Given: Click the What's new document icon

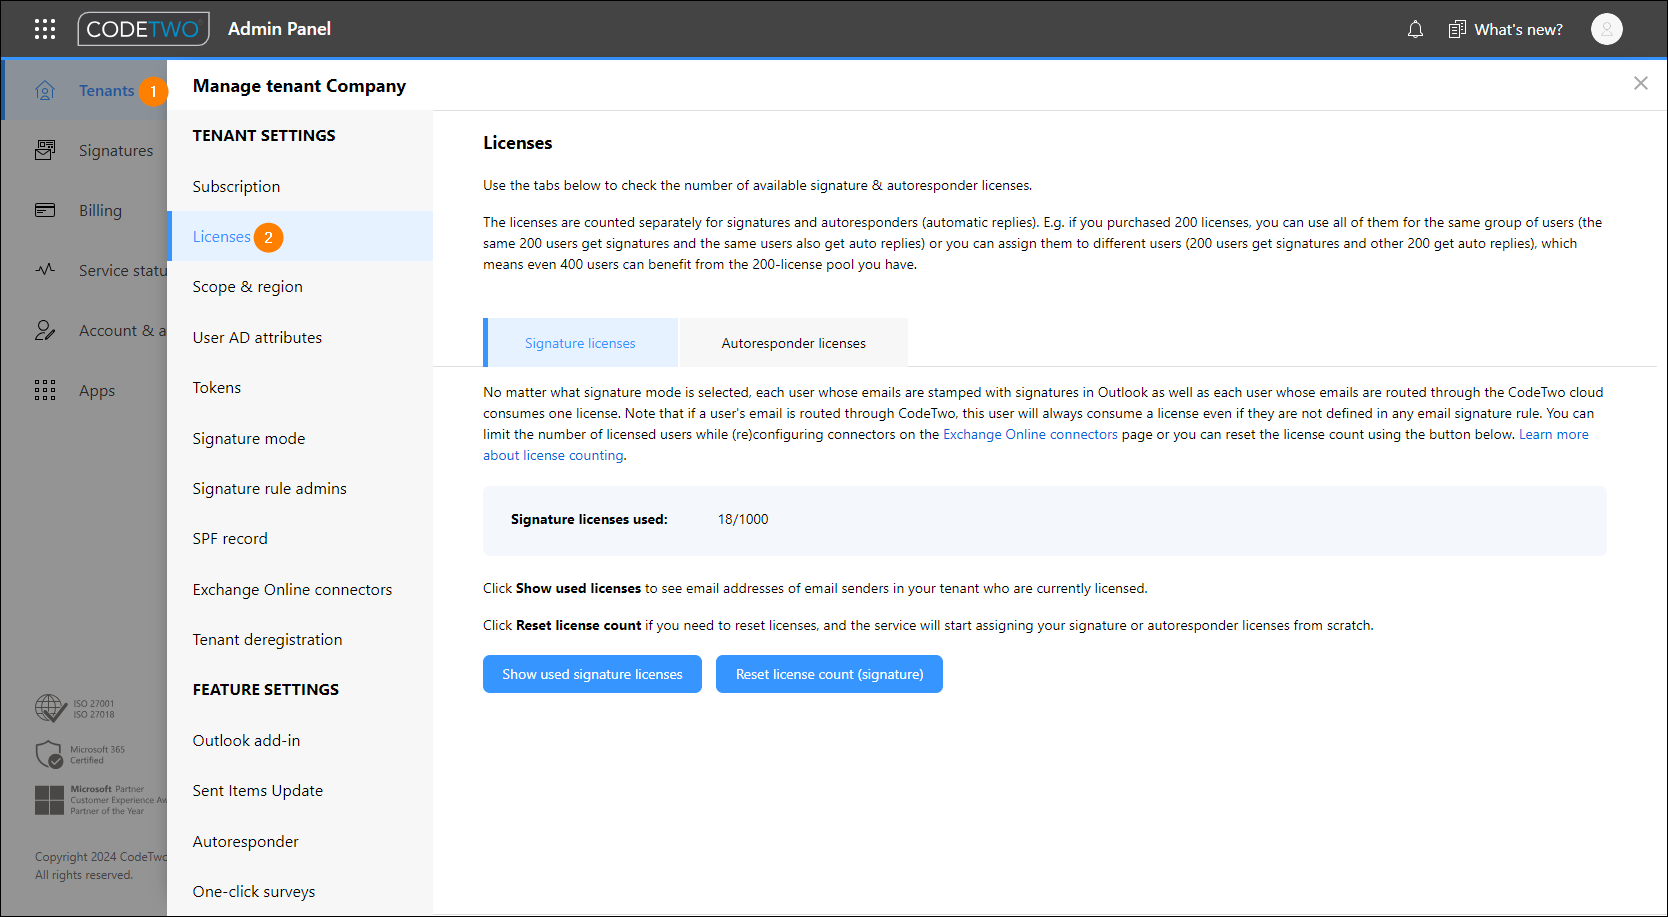Looking at the screenshot, I should (1457, 29).
